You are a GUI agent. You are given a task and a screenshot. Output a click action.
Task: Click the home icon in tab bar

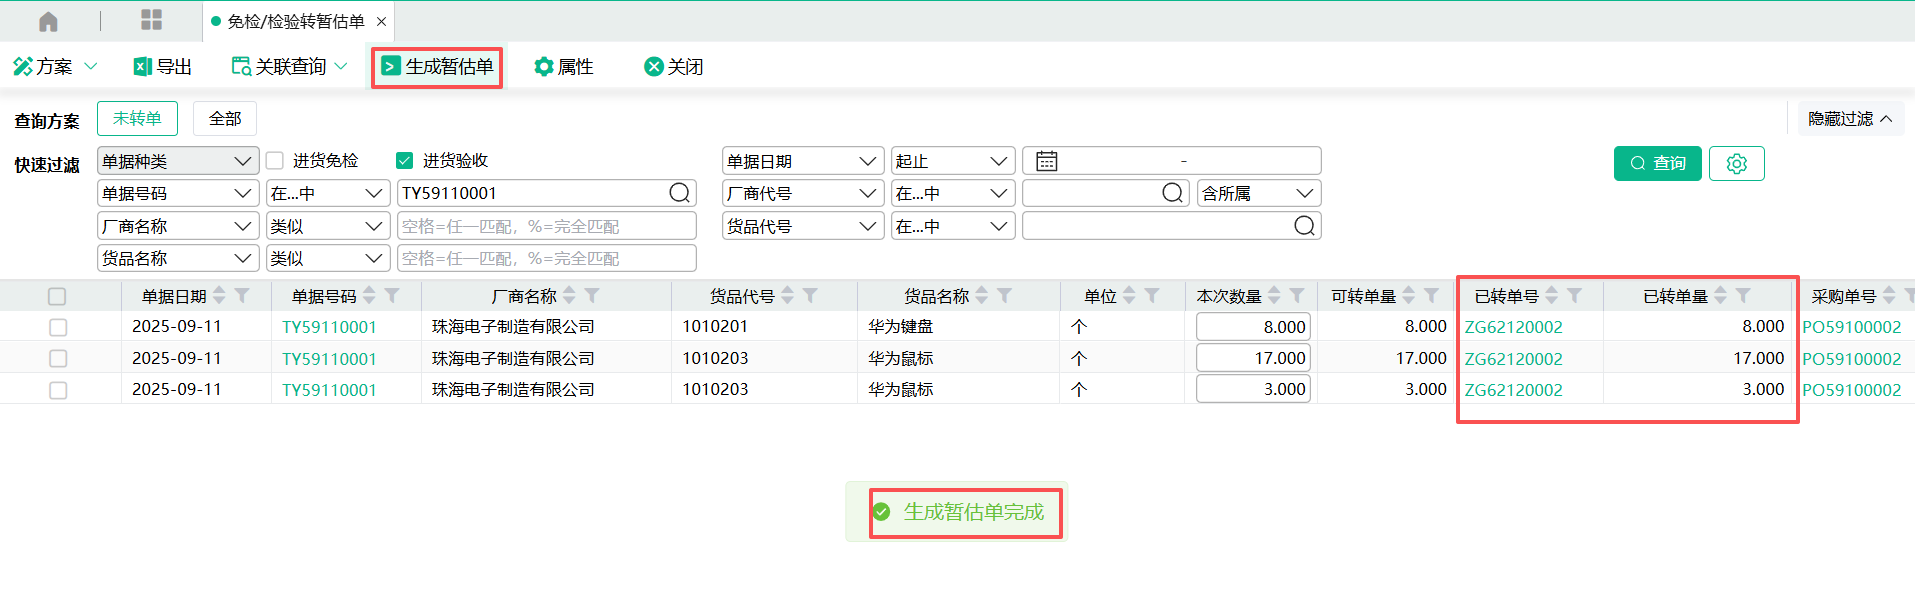(x=48, y=21)
